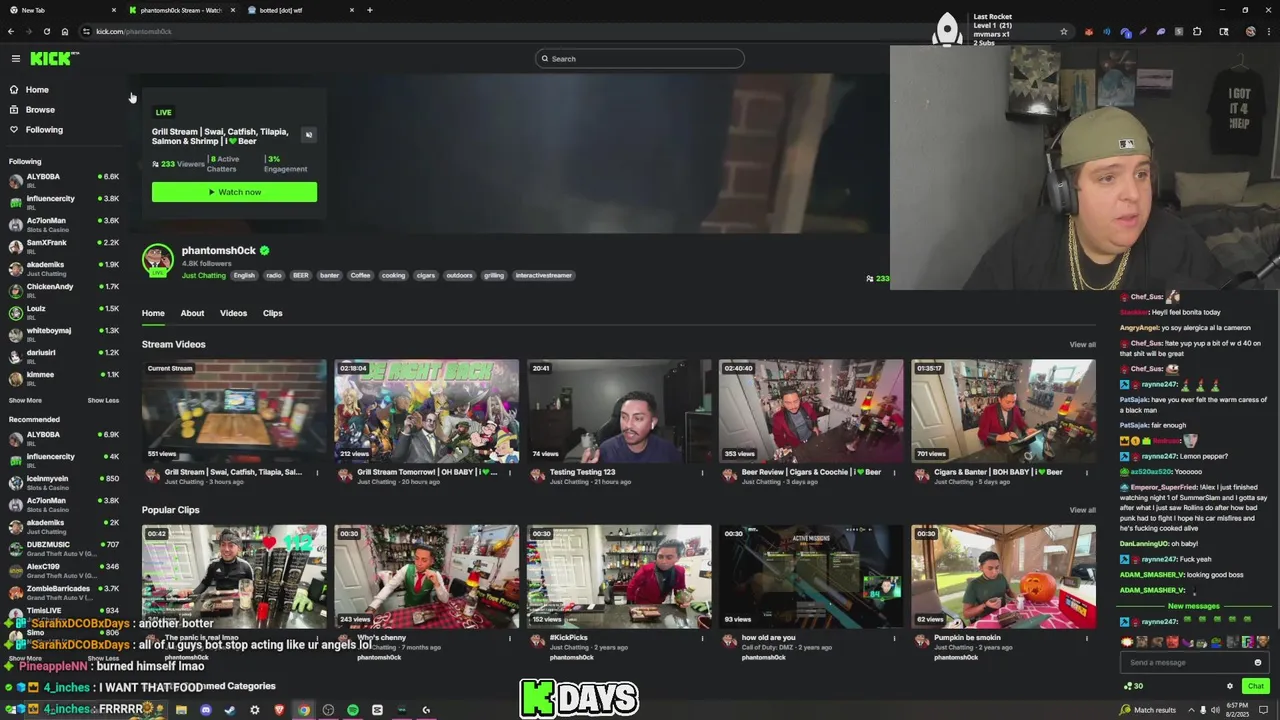Screen dimensions: 1280x720
Task: Open the Current Stream video thumbnail
Action: 234,411
